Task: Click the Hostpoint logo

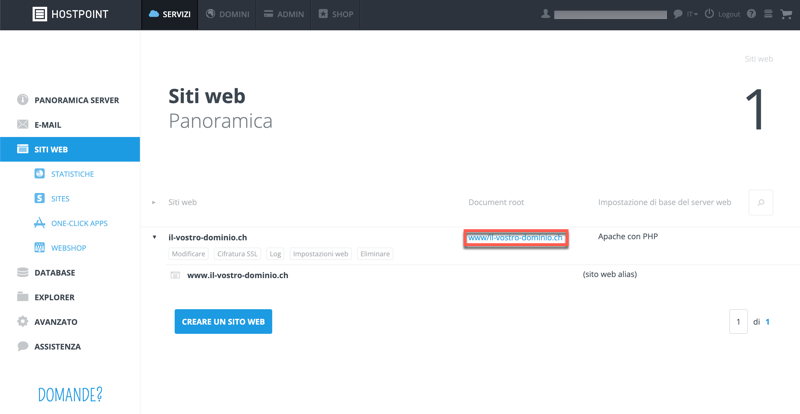Action: tap(70, 14)
